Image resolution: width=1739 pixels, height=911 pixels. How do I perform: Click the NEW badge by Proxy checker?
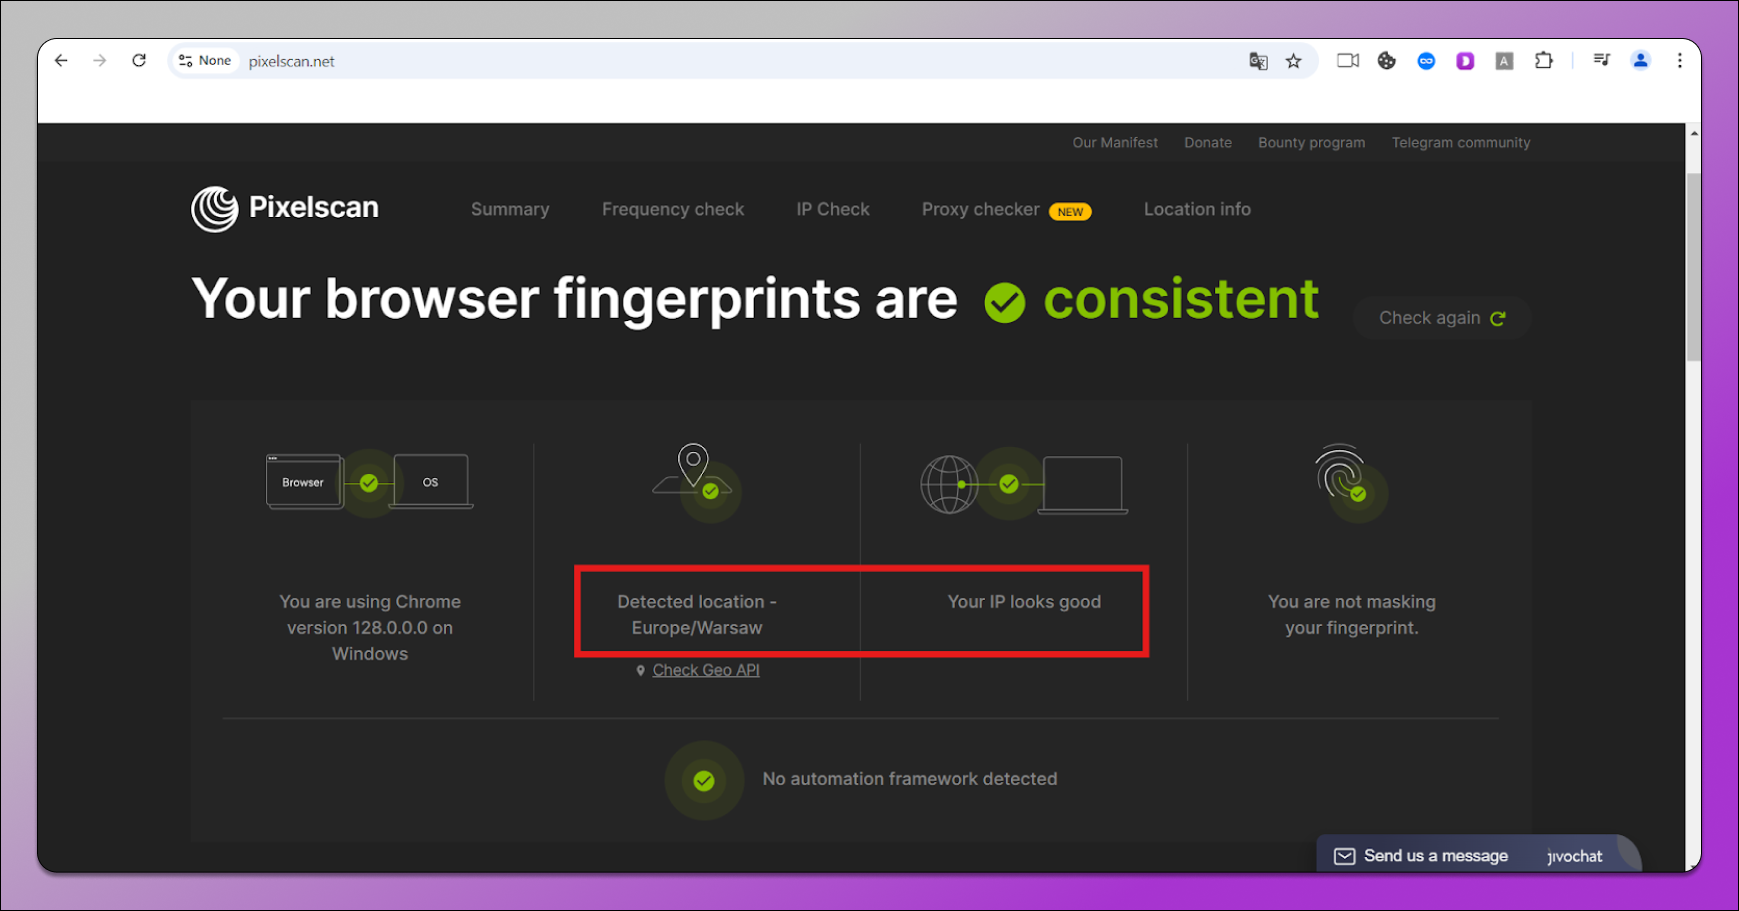coord(1070,211)
